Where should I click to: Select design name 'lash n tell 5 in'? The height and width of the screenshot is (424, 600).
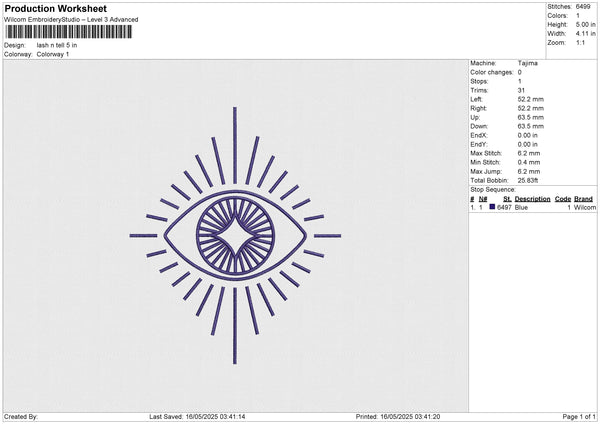click(x=57, y=45)
